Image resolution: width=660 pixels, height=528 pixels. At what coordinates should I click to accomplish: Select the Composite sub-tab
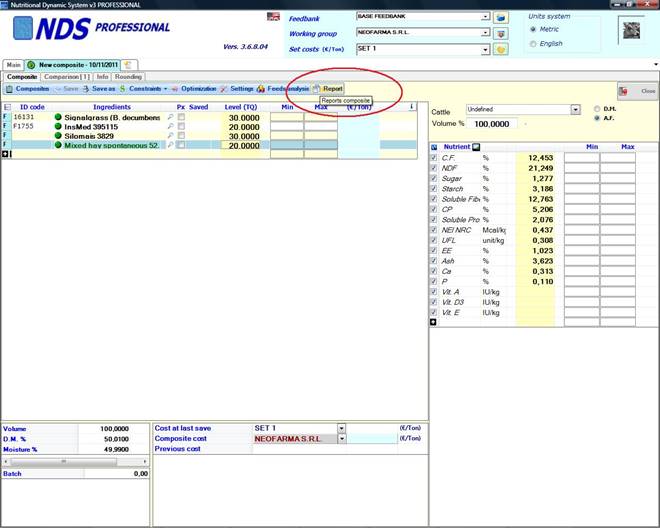pos(22,77)
